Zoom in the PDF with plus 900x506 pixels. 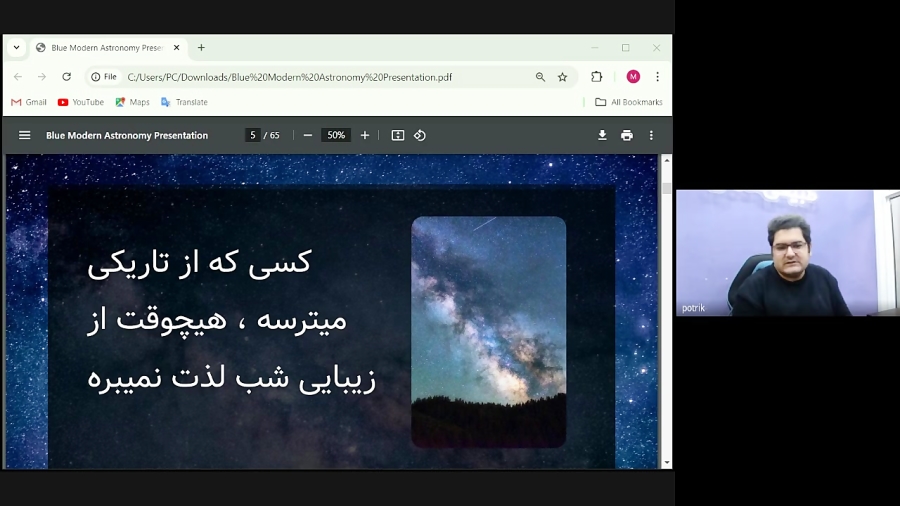[364, 135]
